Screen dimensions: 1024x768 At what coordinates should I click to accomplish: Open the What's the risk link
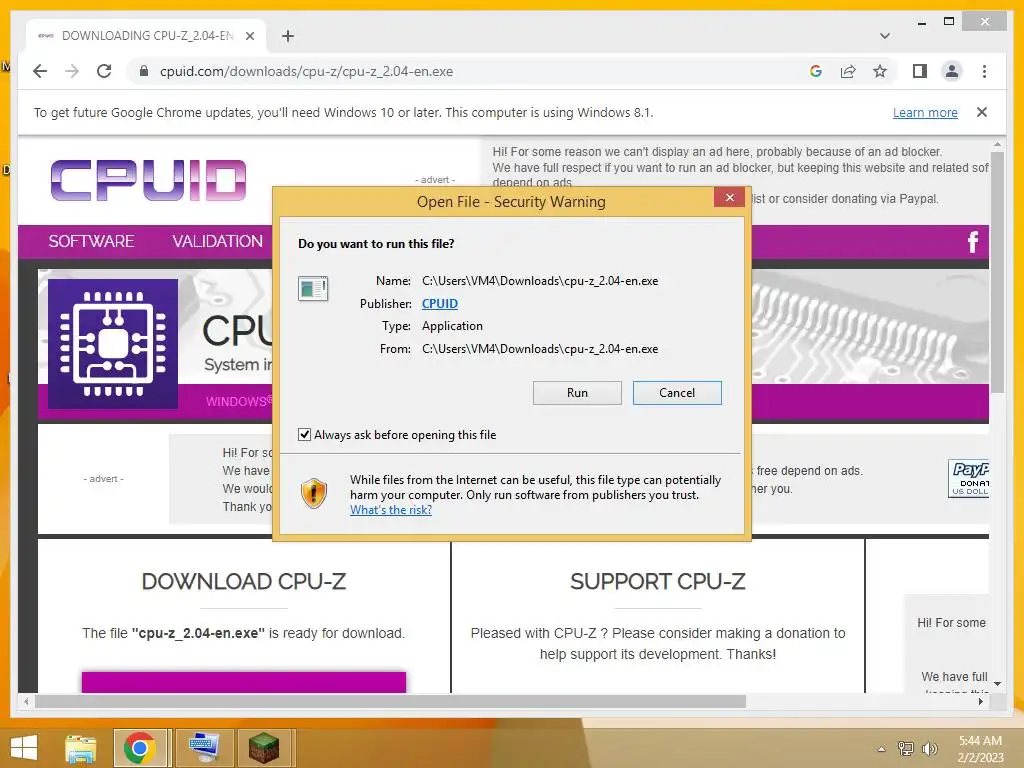(x=391, y=510)
